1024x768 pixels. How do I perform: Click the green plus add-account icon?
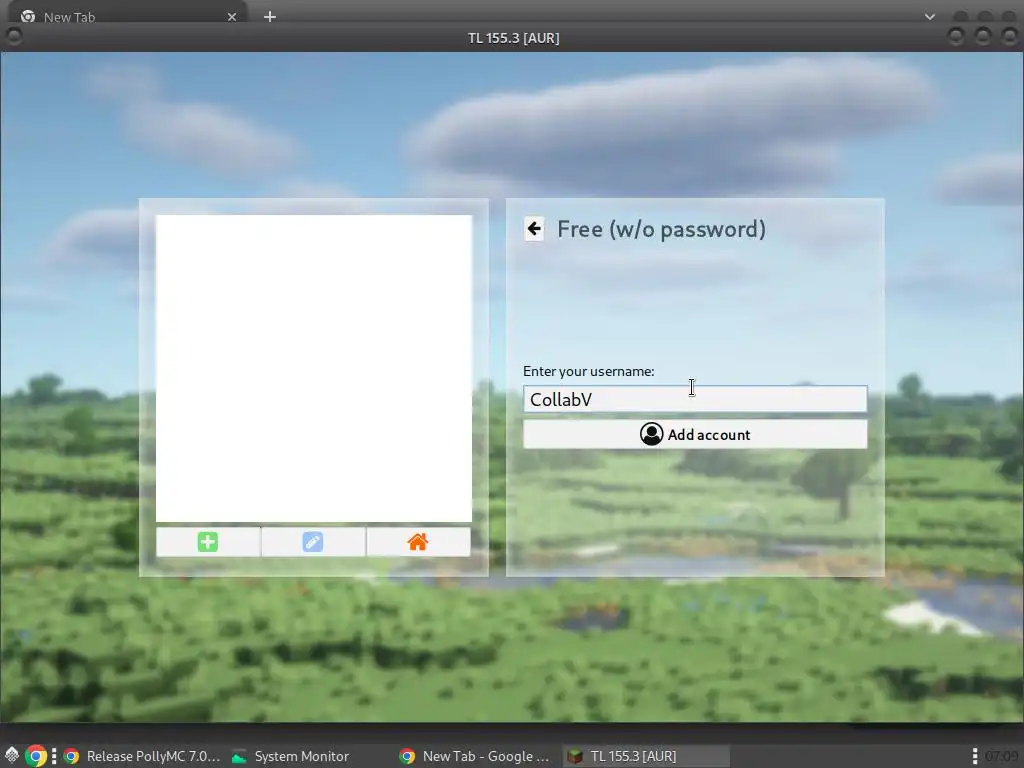pyautogui.click(x=208, y=541)
